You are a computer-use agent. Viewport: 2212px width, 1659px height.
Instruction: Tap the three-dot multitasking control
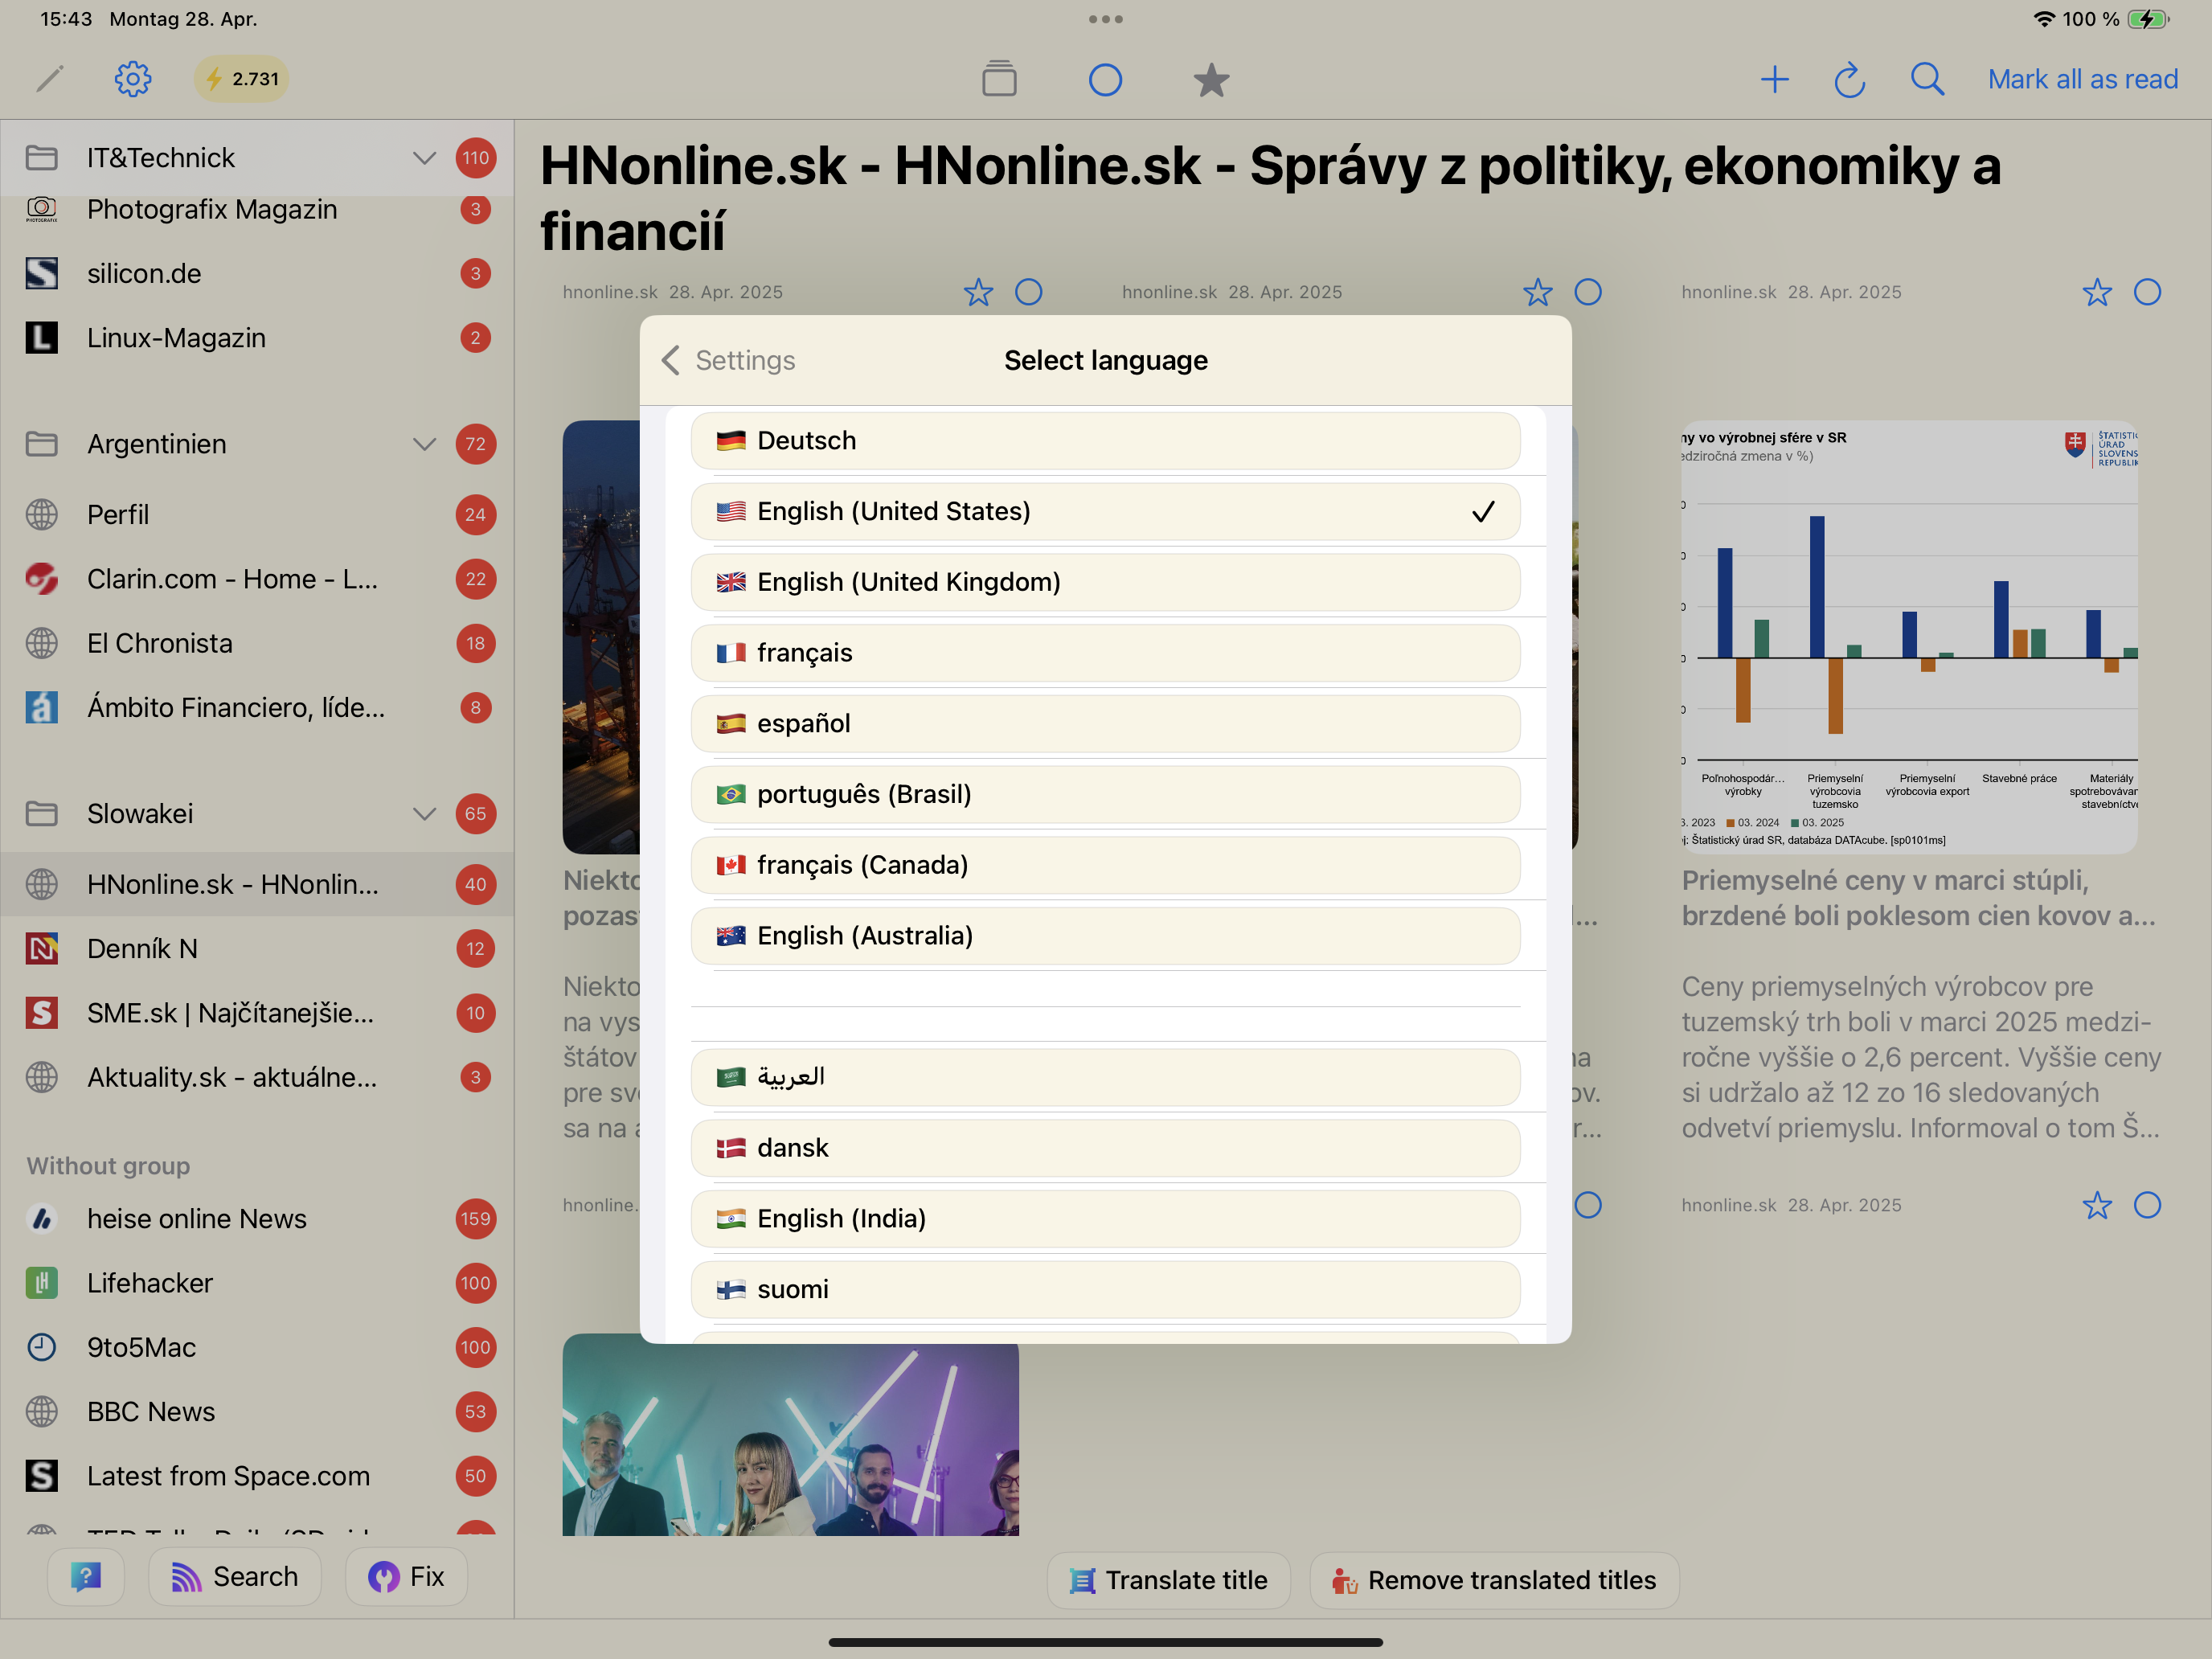click(1105, 19)
